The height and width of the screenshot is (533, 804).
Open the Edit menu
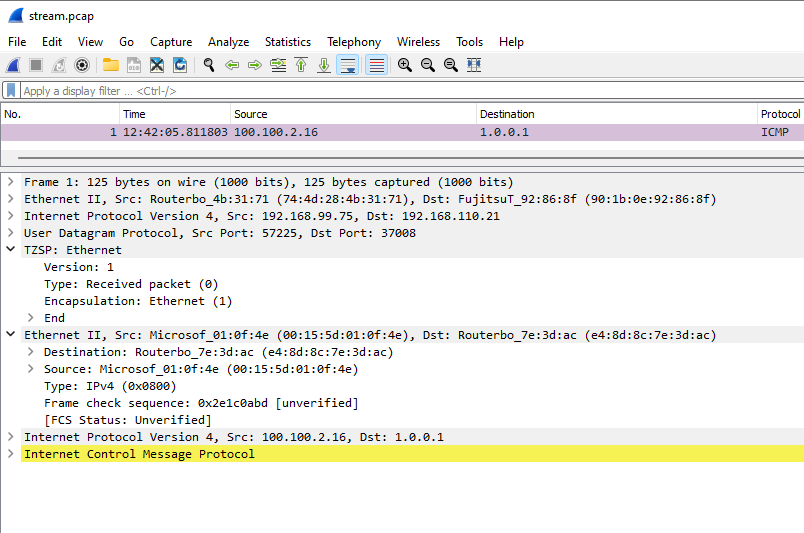[x=52, y=42]
